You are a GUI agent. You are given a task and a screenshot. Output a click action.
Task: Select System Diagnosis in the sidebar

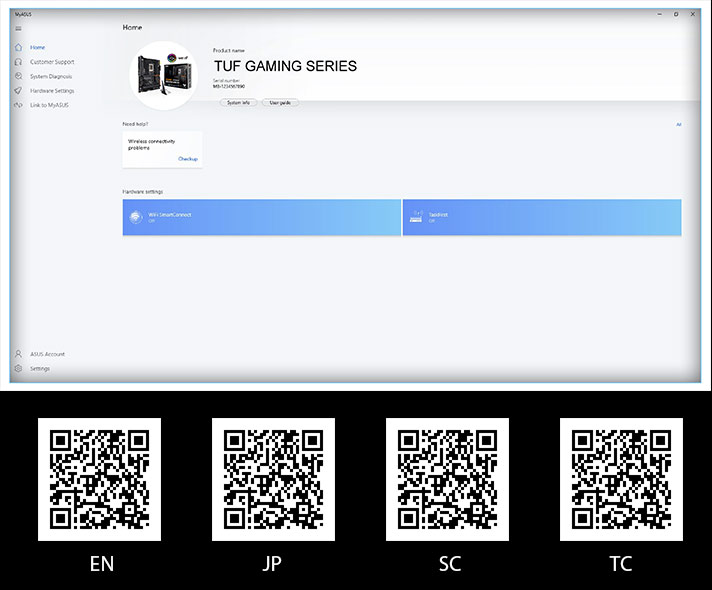coord(51,76)
